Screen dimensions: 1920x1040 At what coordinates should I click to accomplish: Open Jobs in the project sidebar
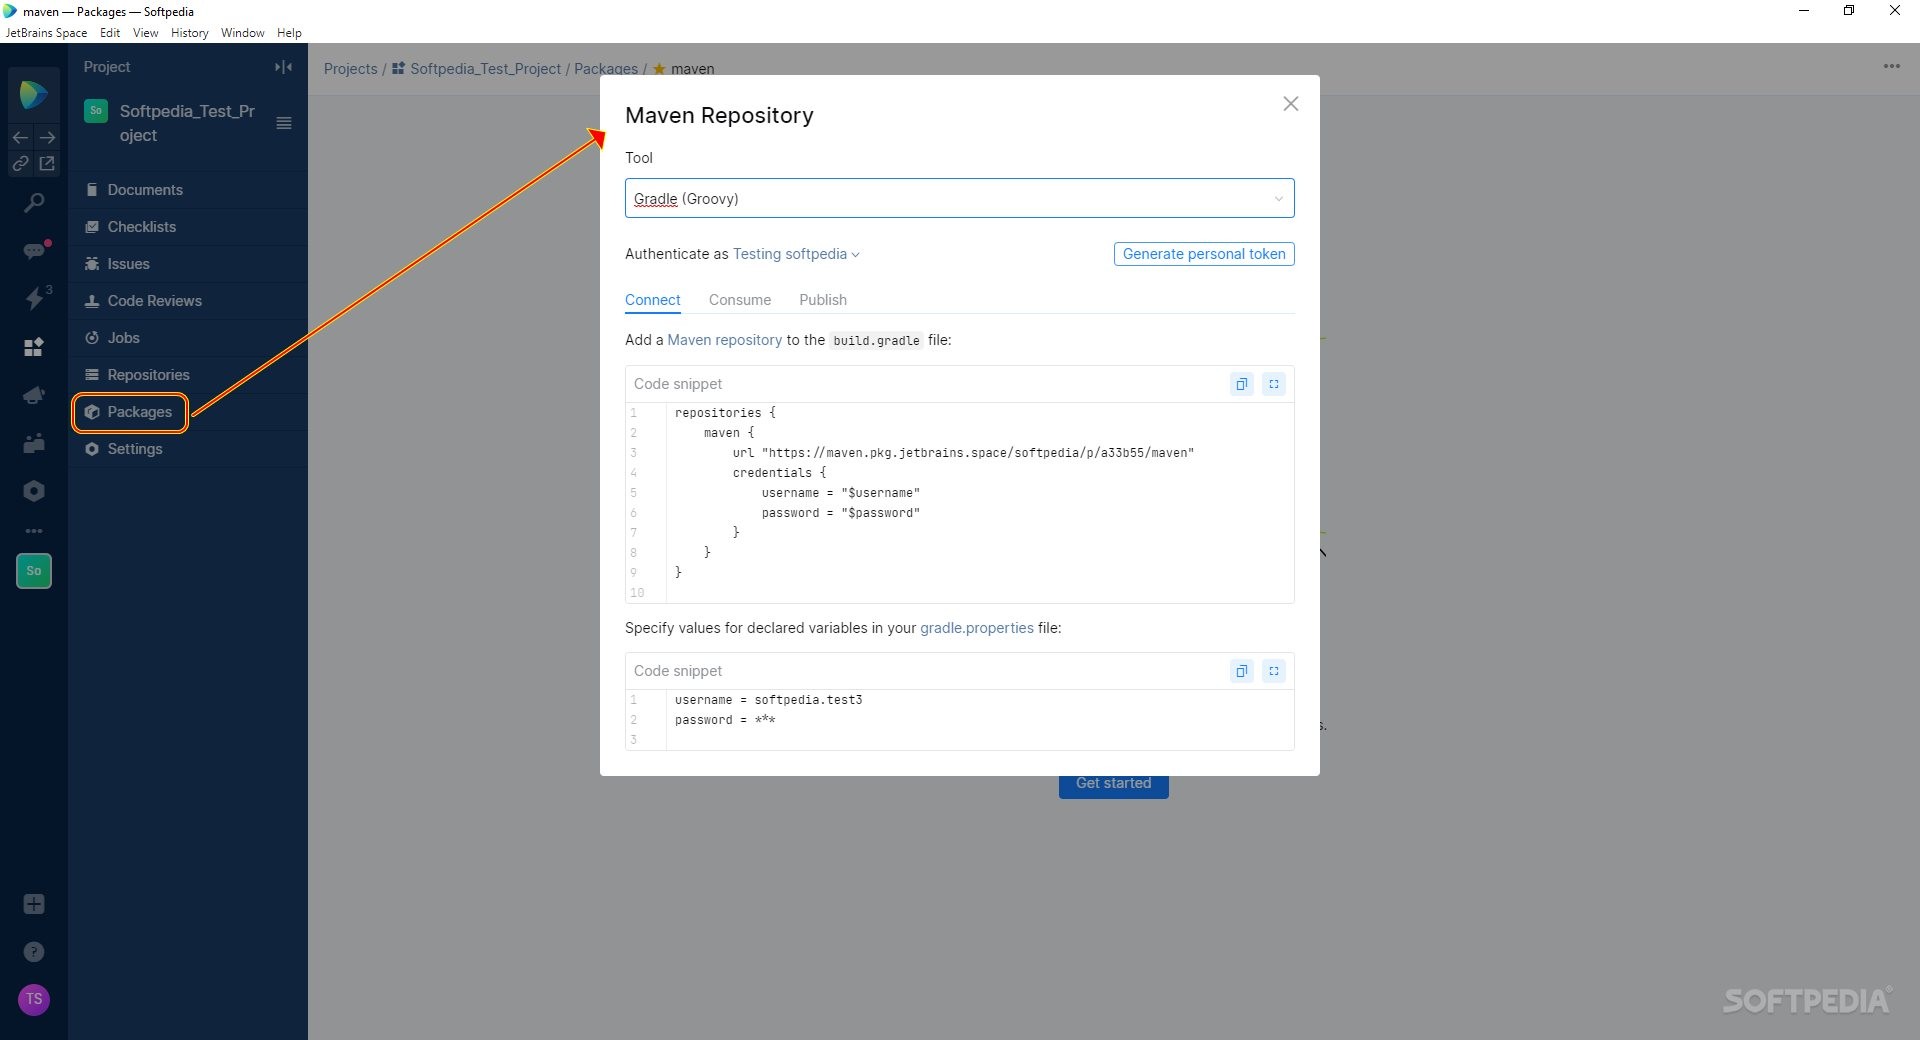[x=188, y=338]
